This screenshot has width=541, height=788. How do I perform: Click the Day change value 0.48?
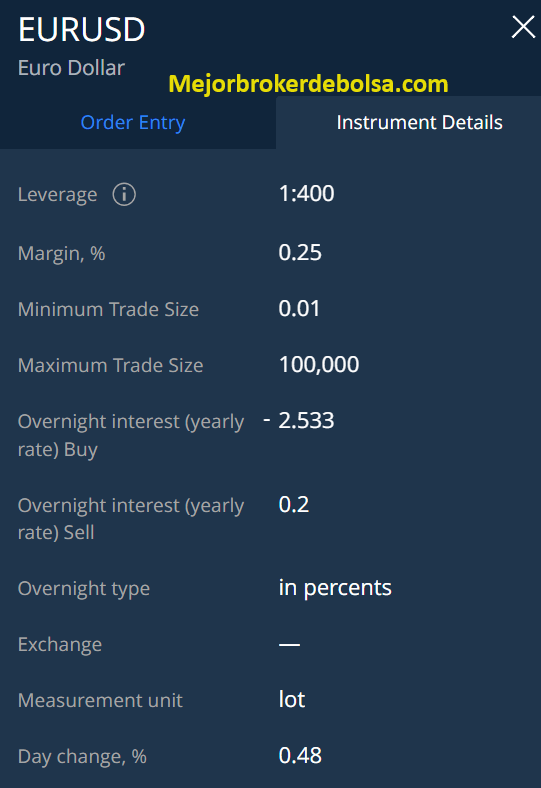tap(300, 755)
